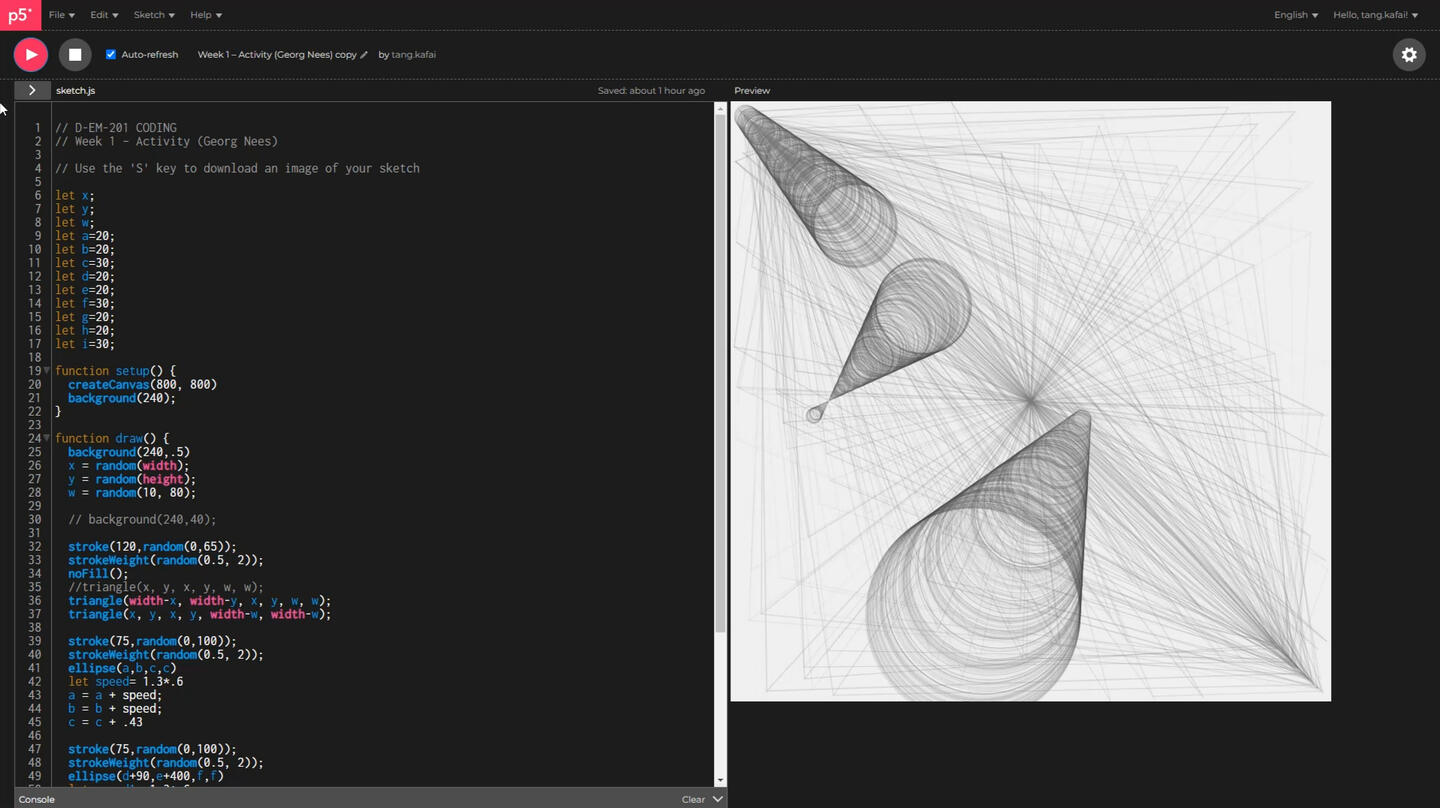Stop the running sketch
1440x808 pixels.
(75, 55)
